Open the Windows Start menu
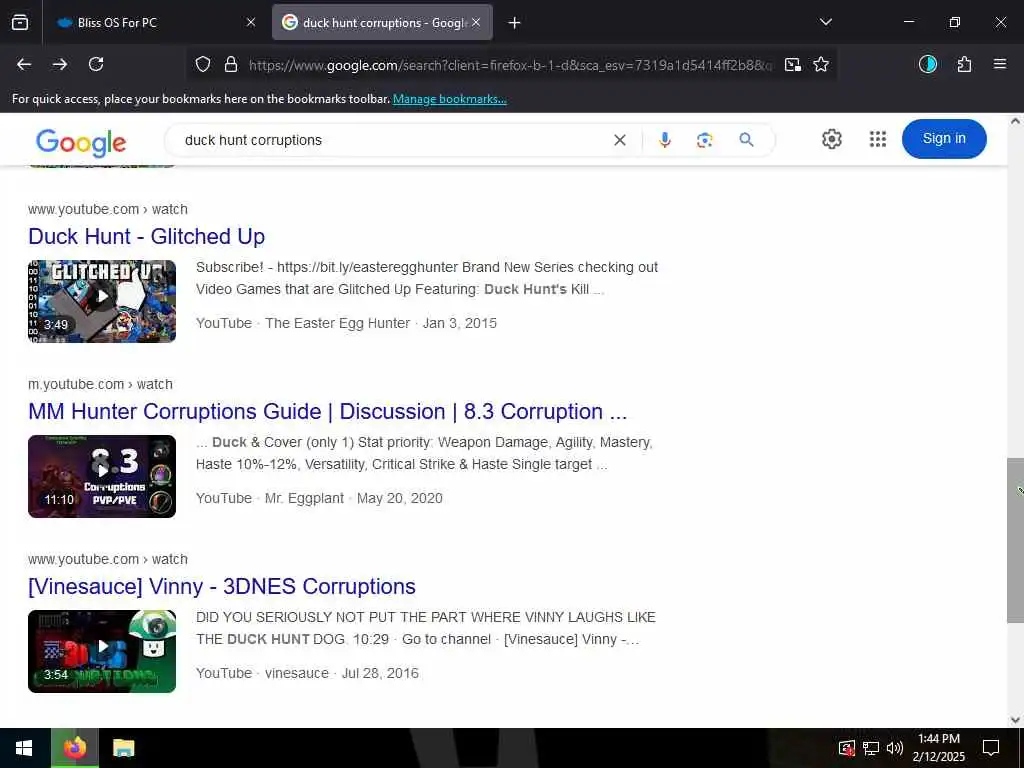Viewport: 1024px width, 768px height. (x=24, y=748)
